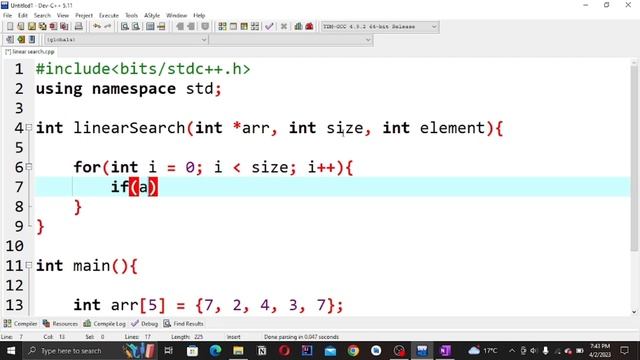This screenshot has width=640, height=360.
Task: Click the Windows Start button
Action: click(11, 351)
